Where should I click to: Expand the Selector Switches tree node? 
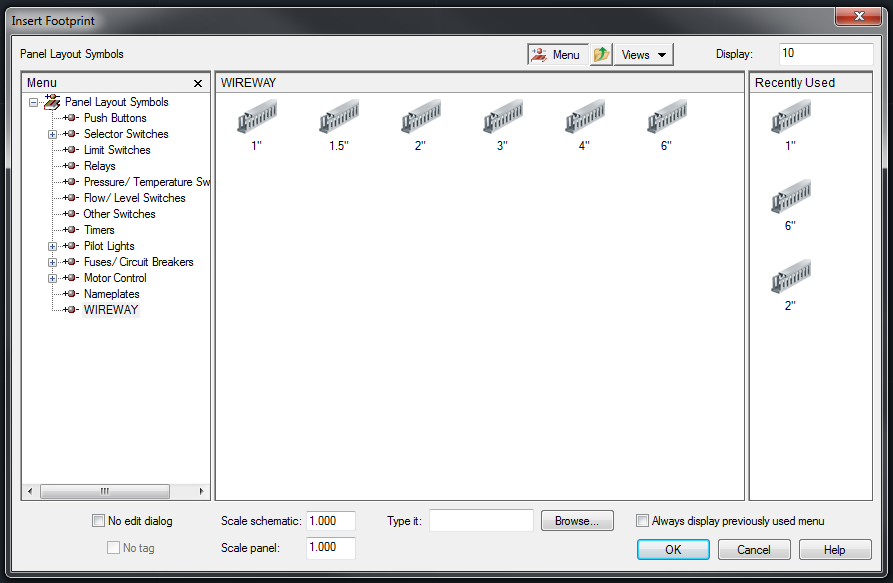click(51, 133)
